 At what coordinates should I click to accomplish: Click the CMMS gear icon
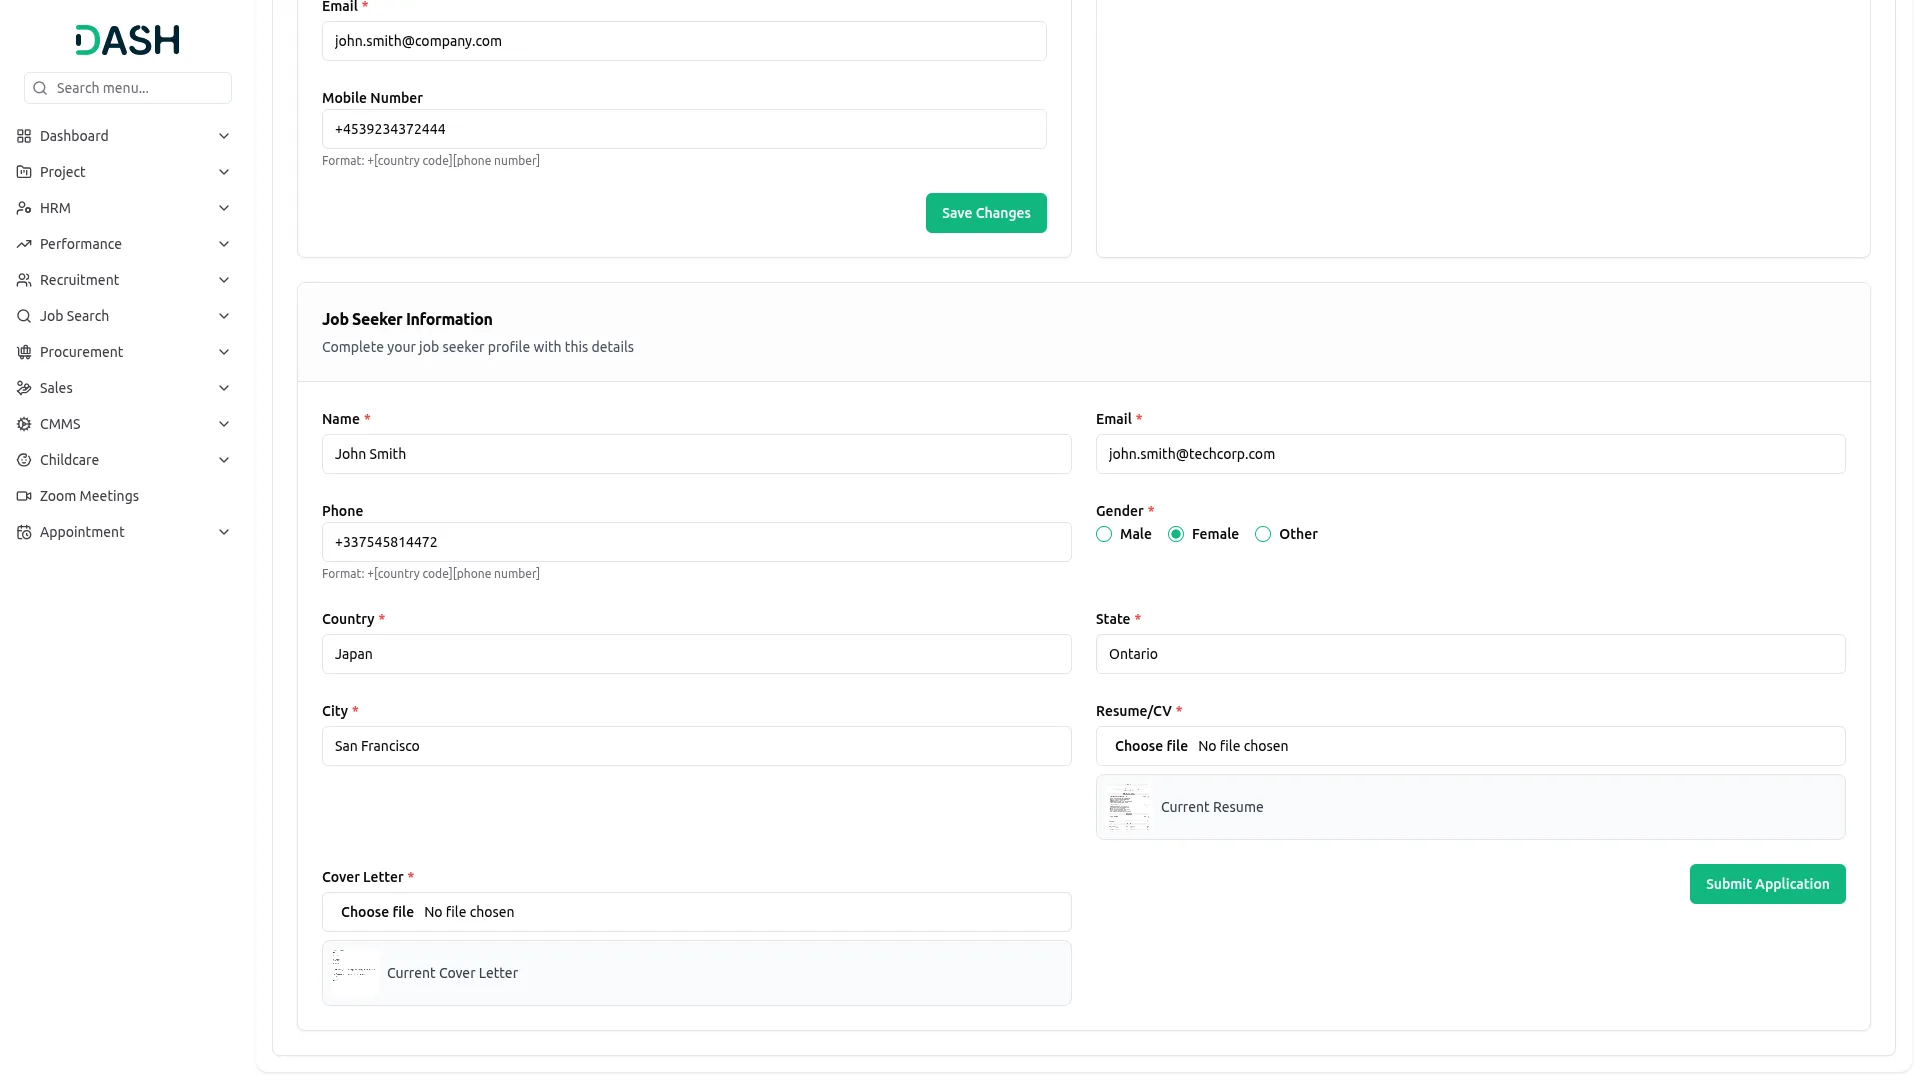[24, 424]
